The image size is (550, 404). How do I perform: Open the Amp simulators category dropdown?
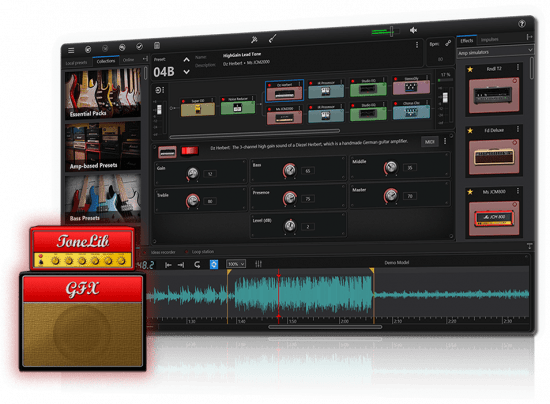coord(495,52)
